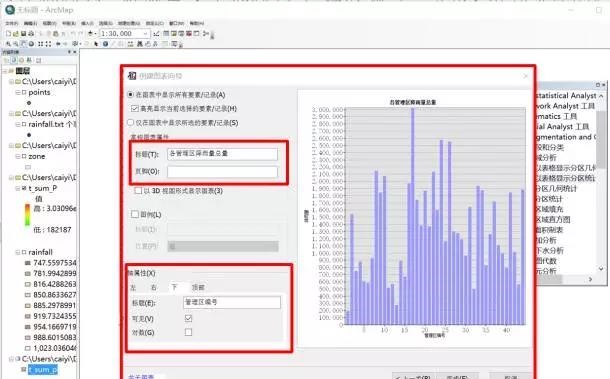Click the footer text input field

click(x=223, y=172)
